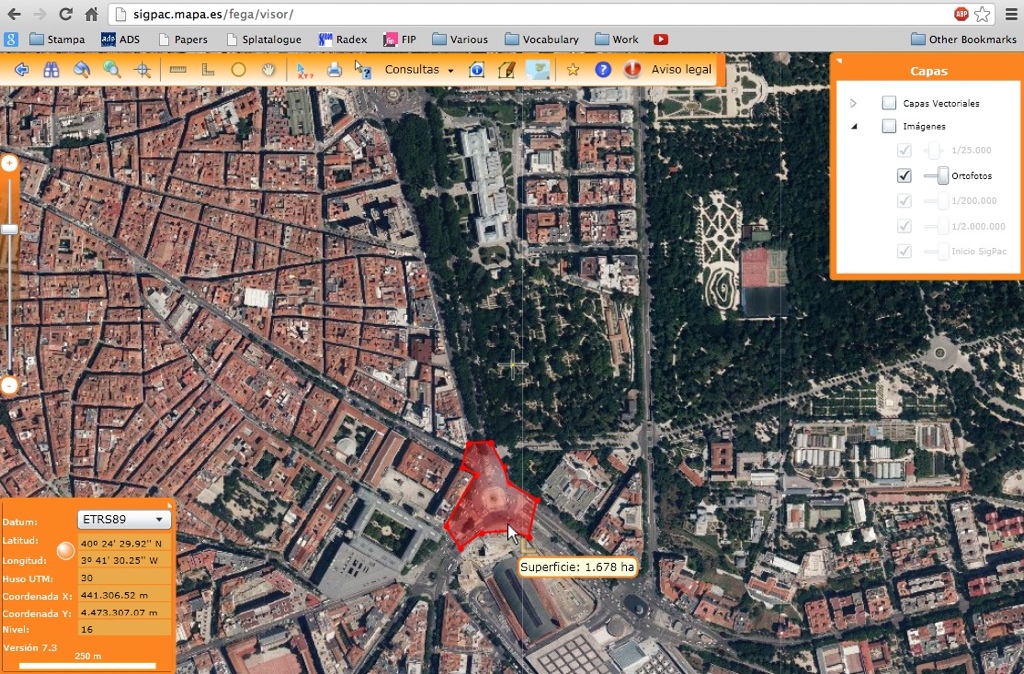Click the printer icon in map toolbar
The width and height of the screenshot is (1024, 674).
pyautogui.click(x=334, y=70)
